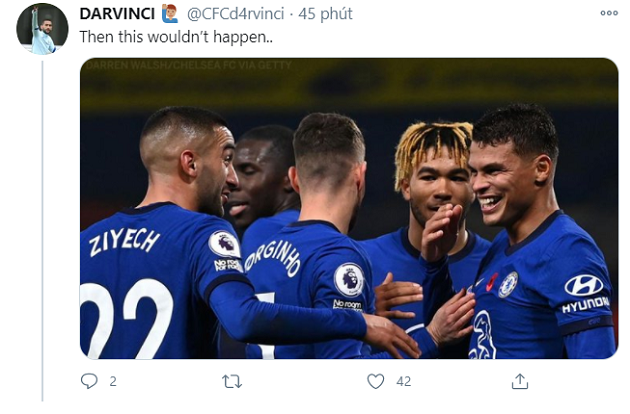Retweet this post using the retweet icon
The image size is (630, 414).
(x=232, y=381)
